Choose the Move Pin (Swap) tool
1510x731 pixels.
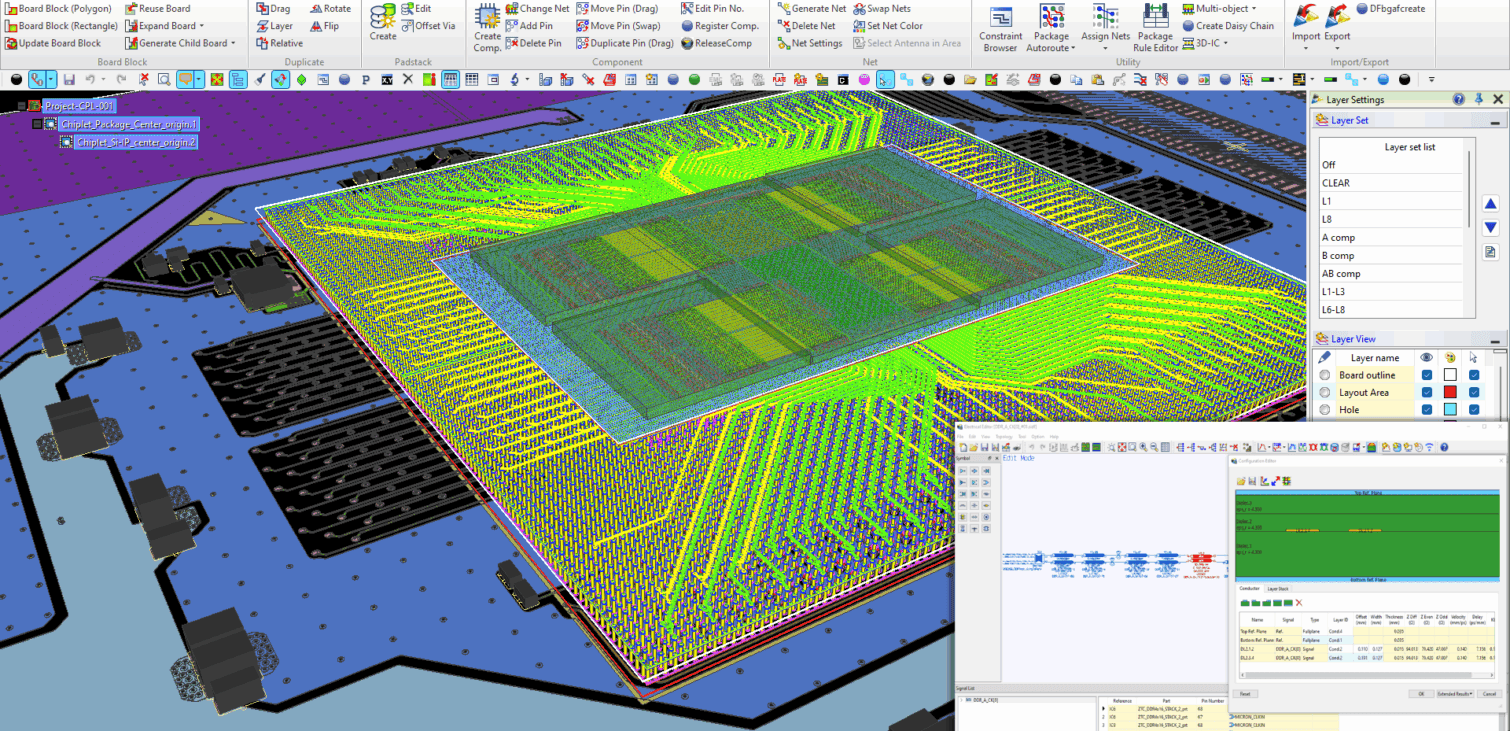(x=623, y=26)
